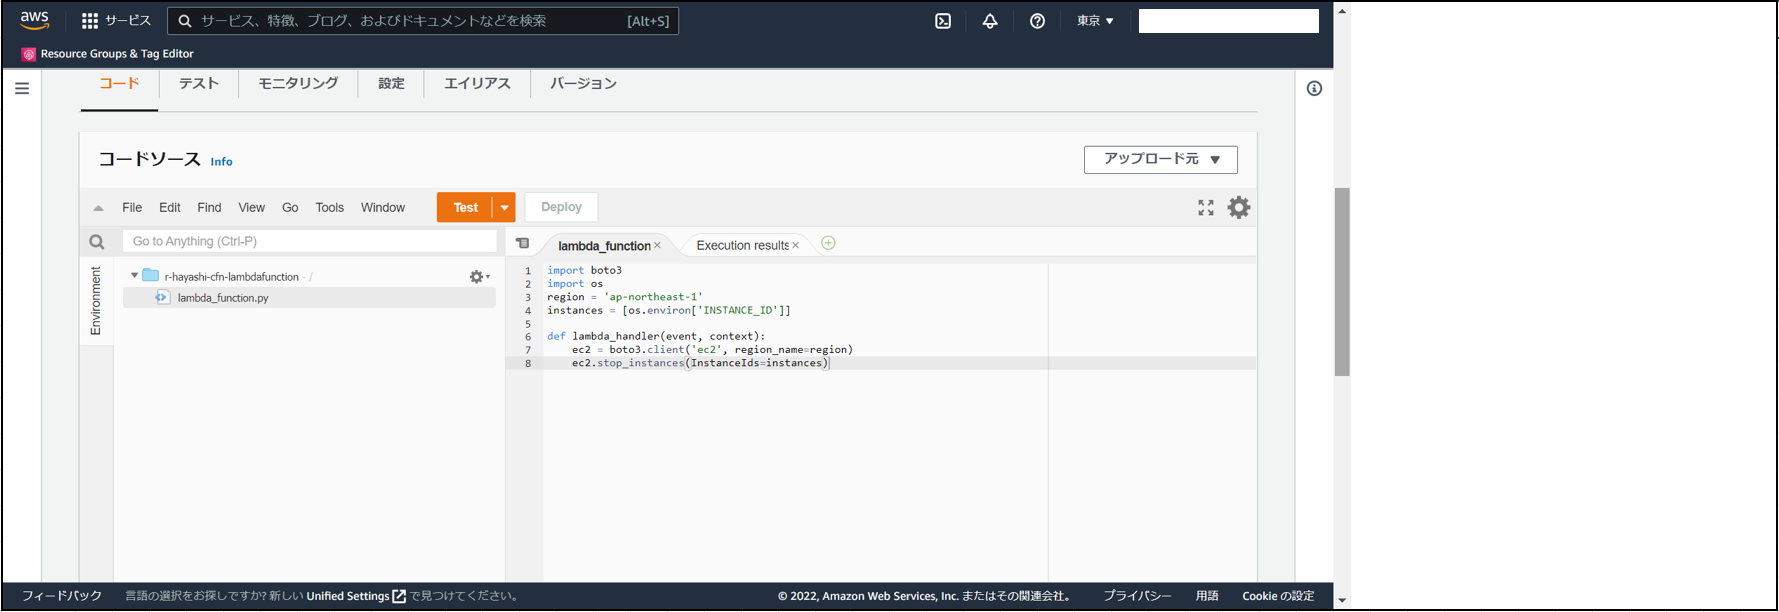1779x612 pixels.
Task: Switch to the テスト tab
Action: (198, 84)
